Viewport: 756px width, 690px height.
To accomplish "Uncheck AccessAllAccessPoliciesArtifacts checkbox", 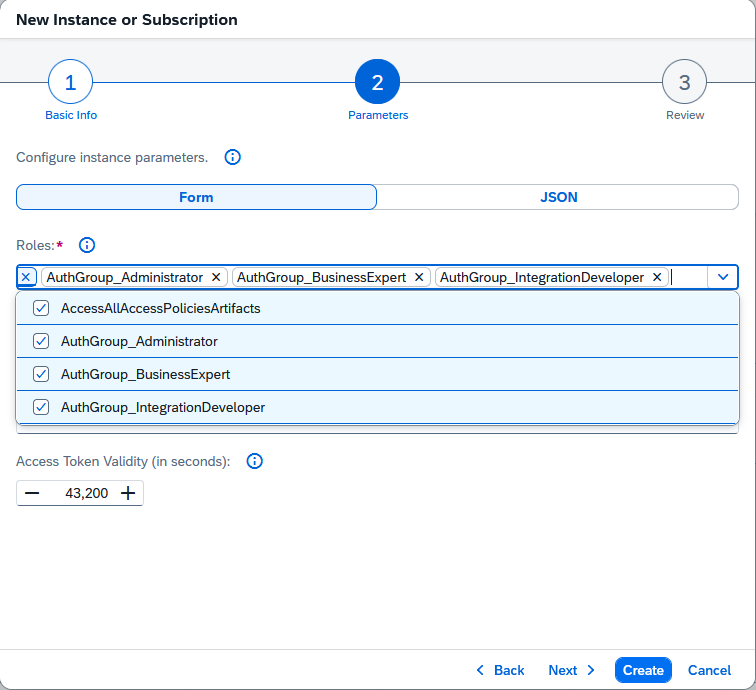I will click(41, 308).
